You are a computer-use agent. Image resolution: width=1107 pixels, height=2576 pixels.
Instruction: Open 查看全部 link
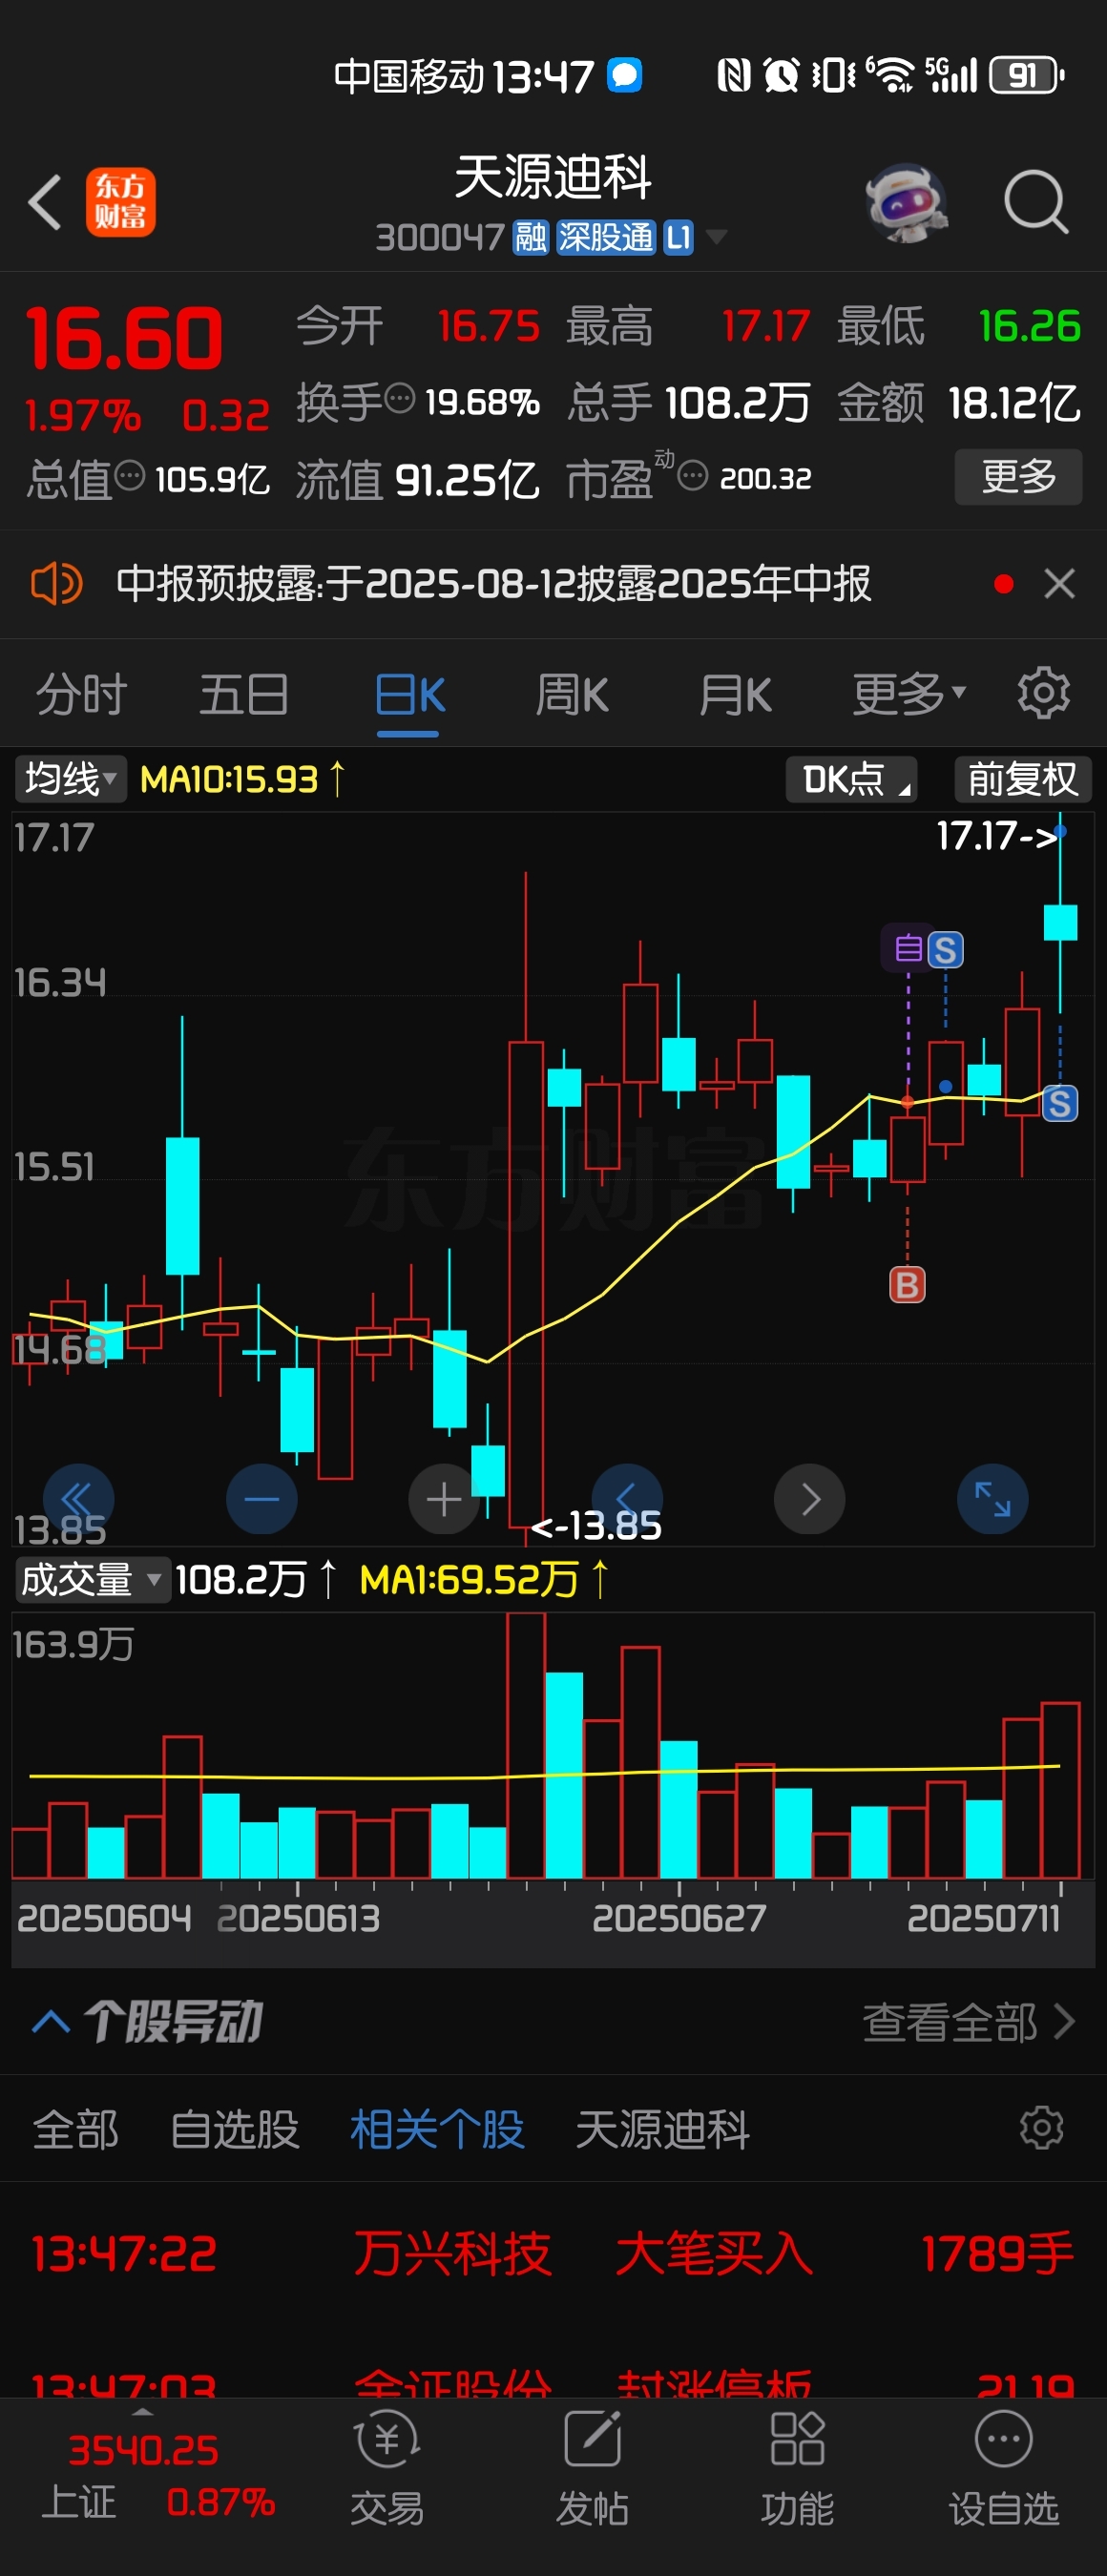pos(969,2022)
